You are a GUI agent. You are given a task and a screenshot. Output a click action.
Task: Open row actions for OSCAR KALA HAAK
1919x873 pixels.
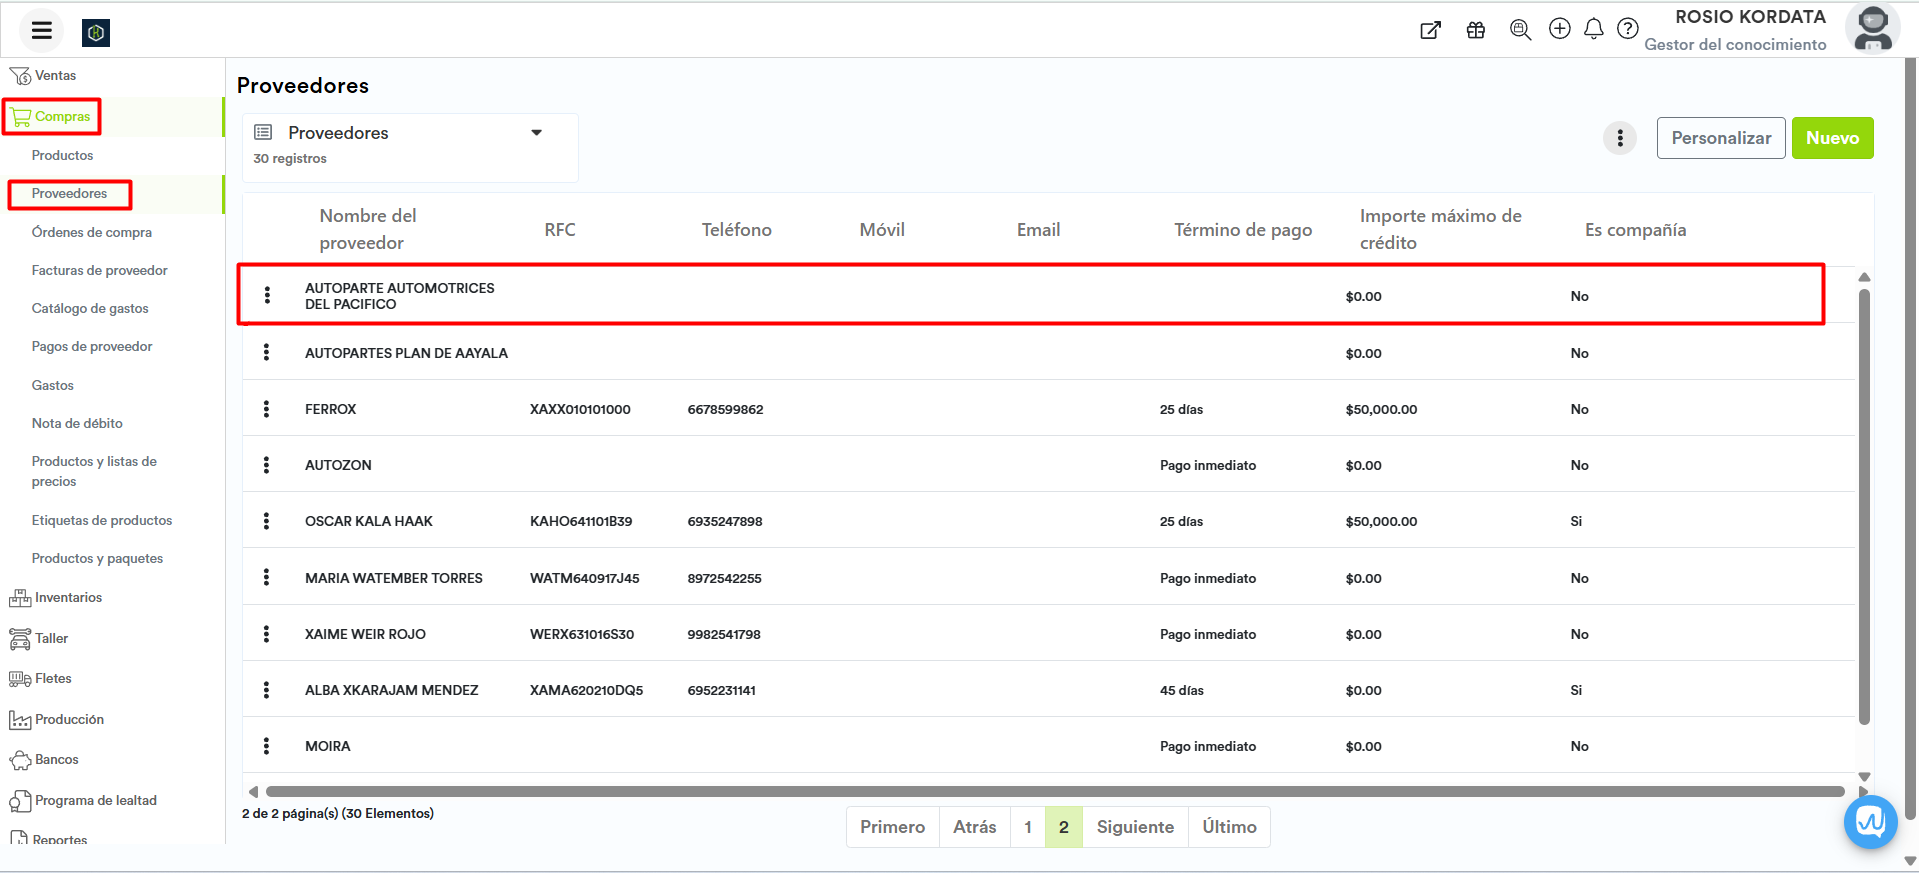click(266, 521)
